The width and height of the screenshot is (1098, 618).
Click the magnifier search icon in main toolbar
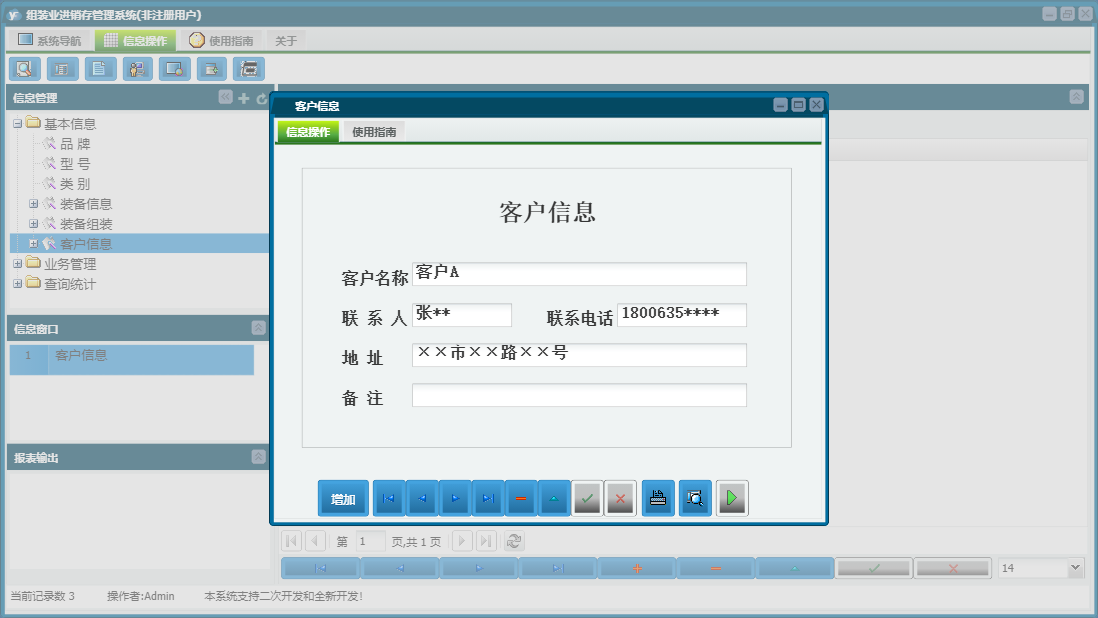coord(25,69)
